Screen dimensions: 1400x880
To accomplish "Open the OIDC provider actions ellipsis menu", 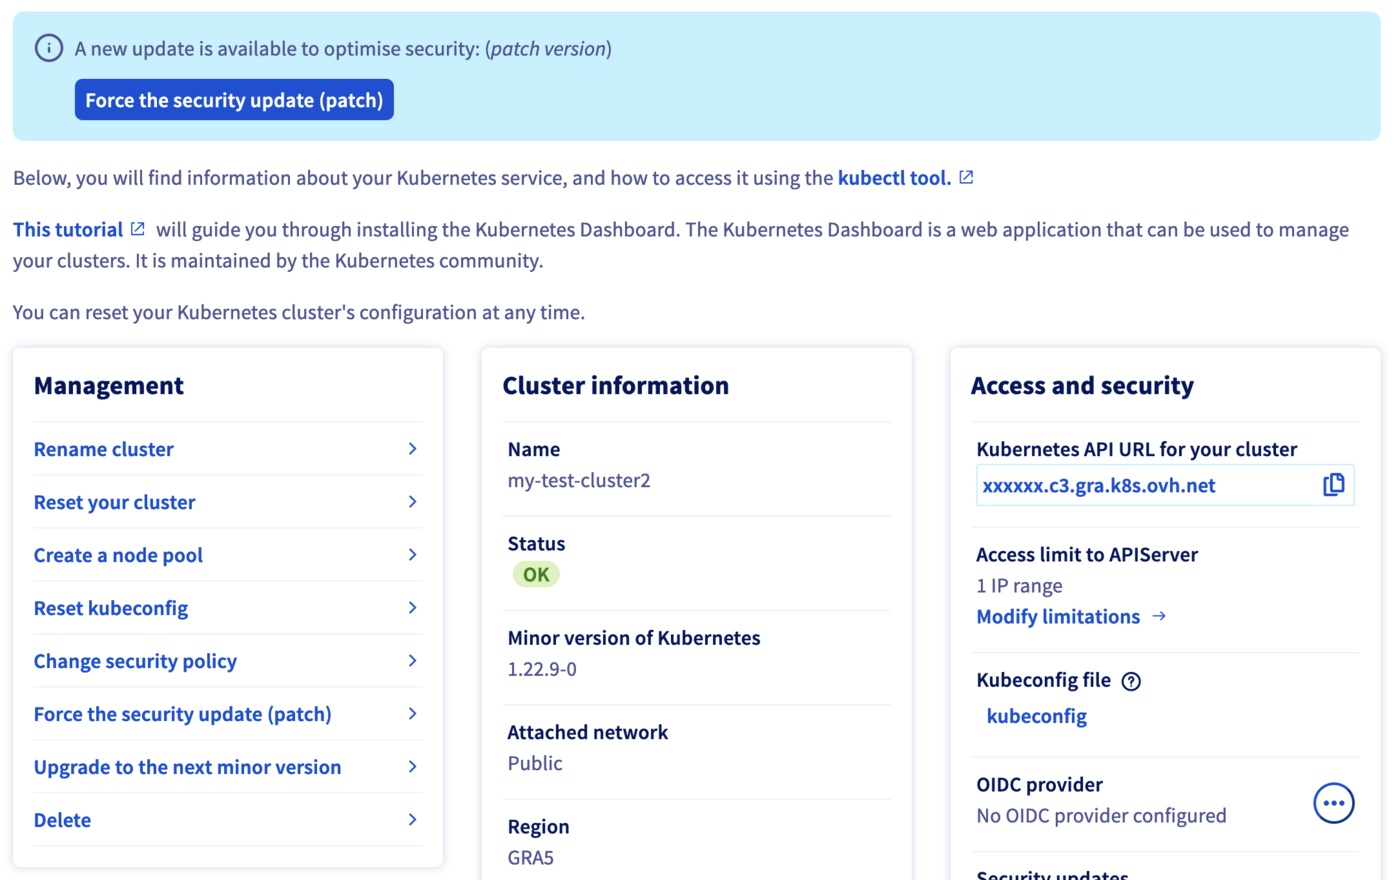I will pyautogui.click(x=1334, y=802).
